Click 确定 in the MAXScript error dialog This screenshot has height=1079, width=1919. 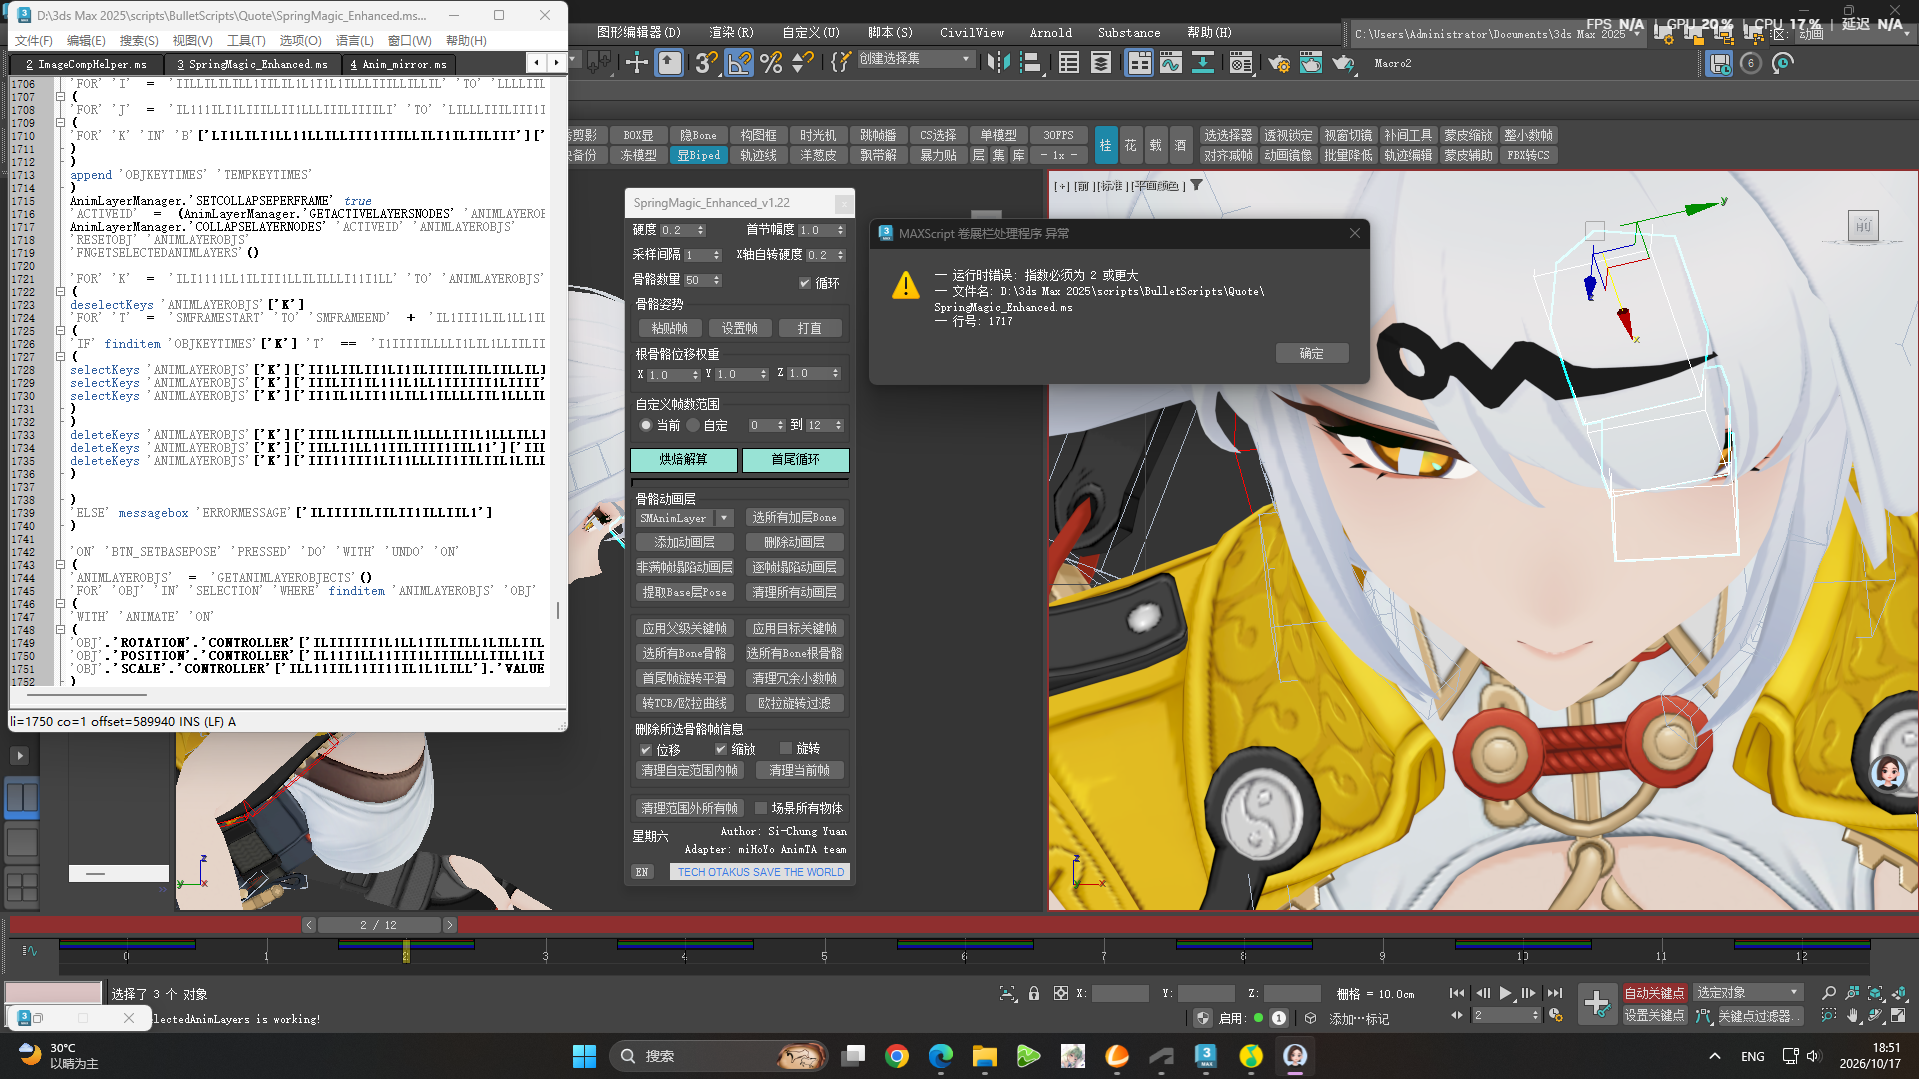1312,354
